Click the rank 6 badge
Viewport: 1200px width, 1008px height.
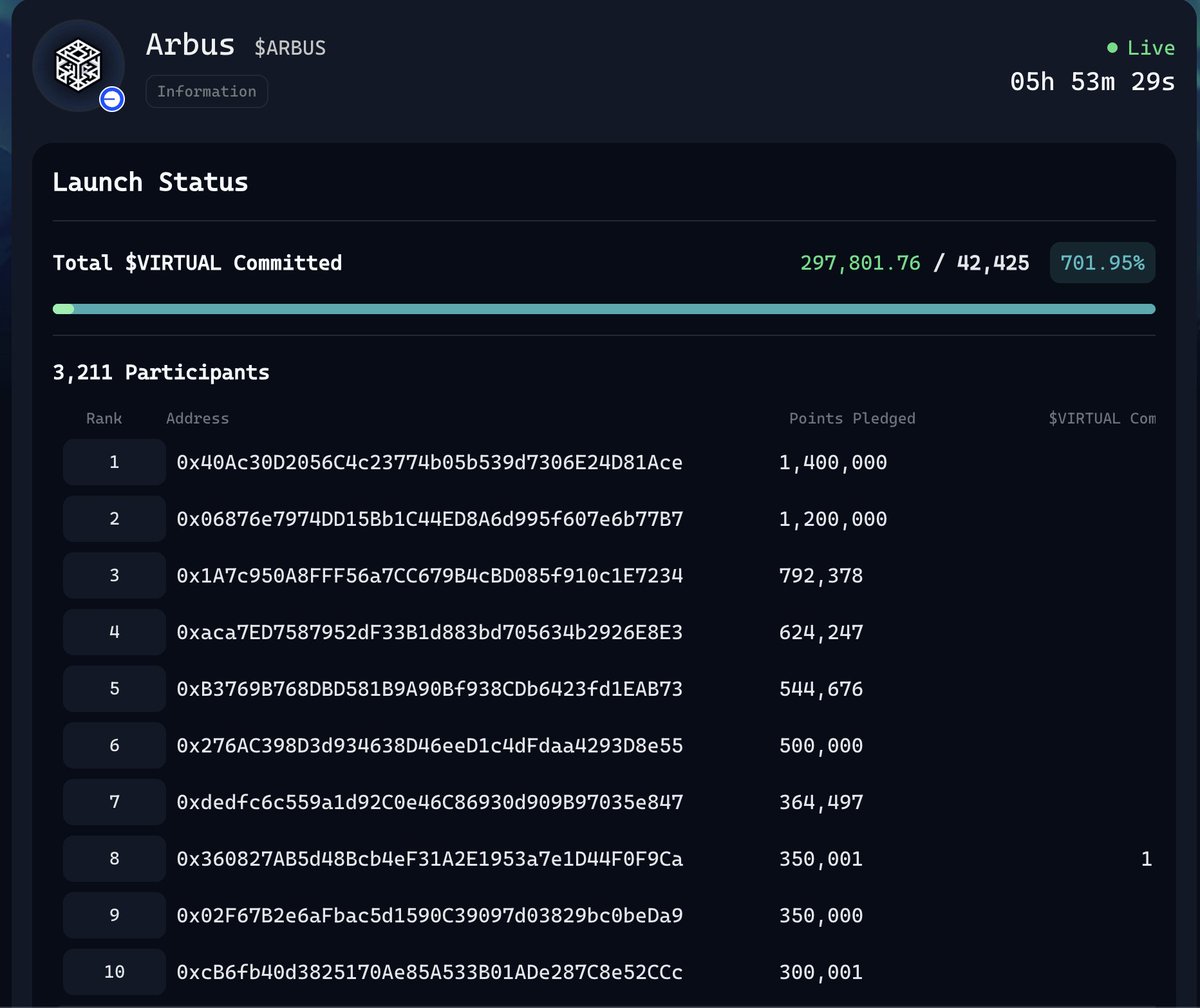click(114, 745)
